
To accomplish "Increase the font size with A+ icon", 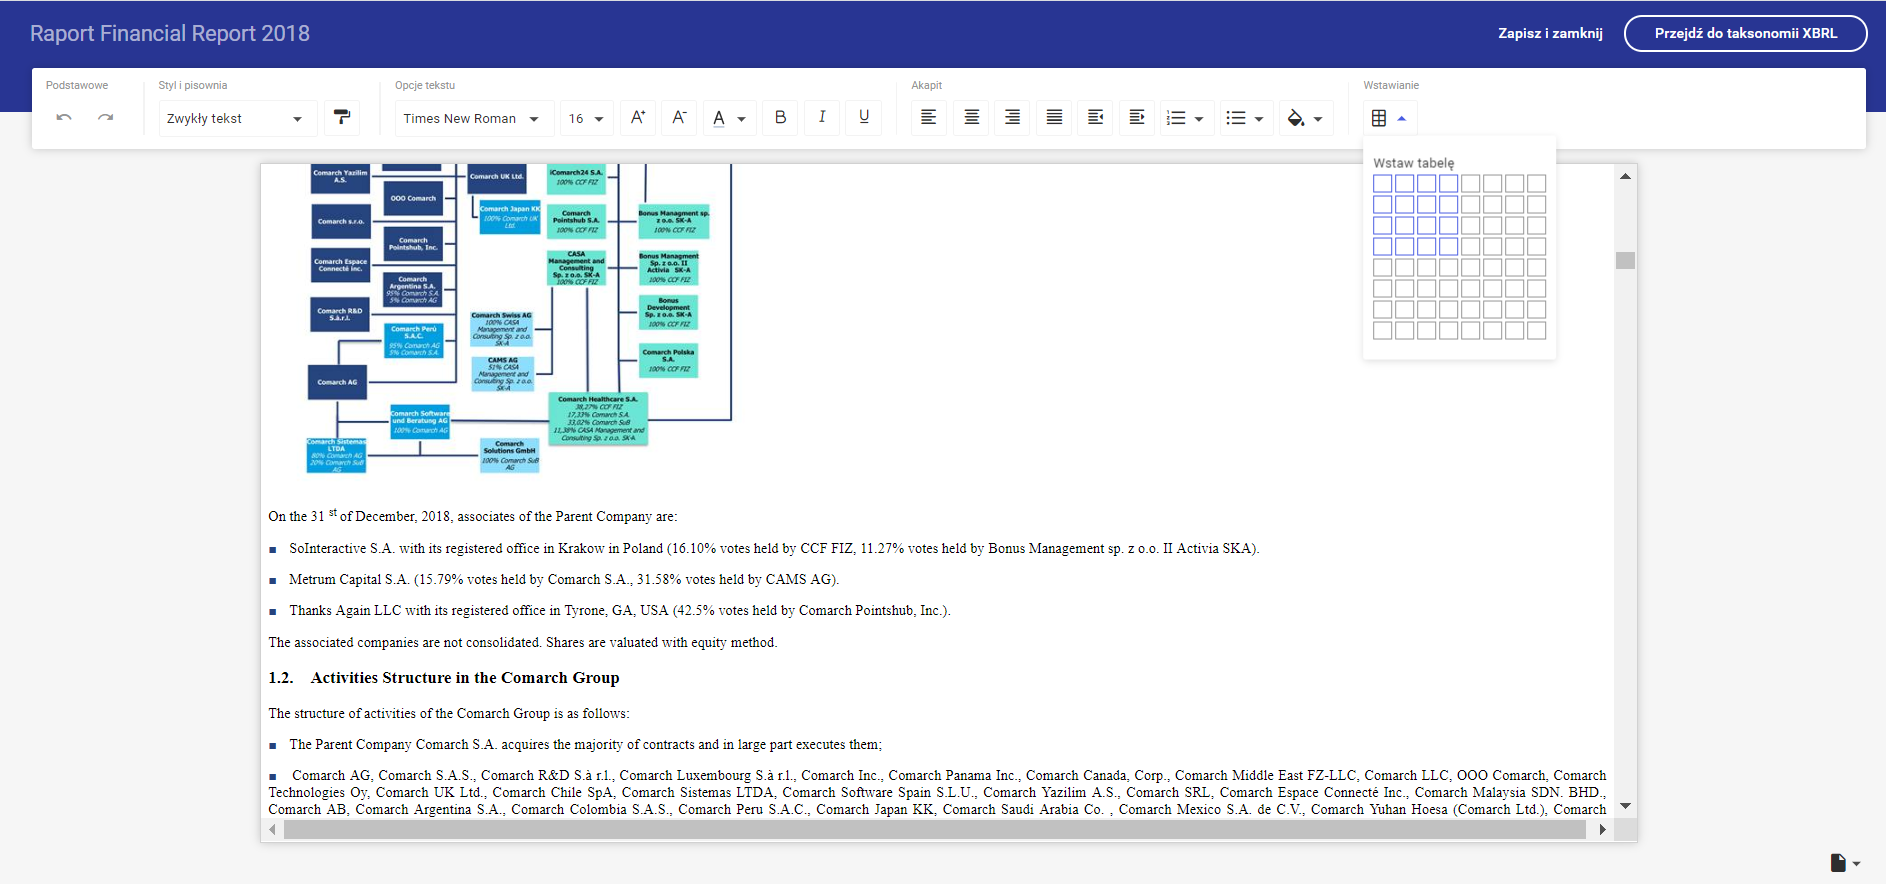I will coord(637,118).
